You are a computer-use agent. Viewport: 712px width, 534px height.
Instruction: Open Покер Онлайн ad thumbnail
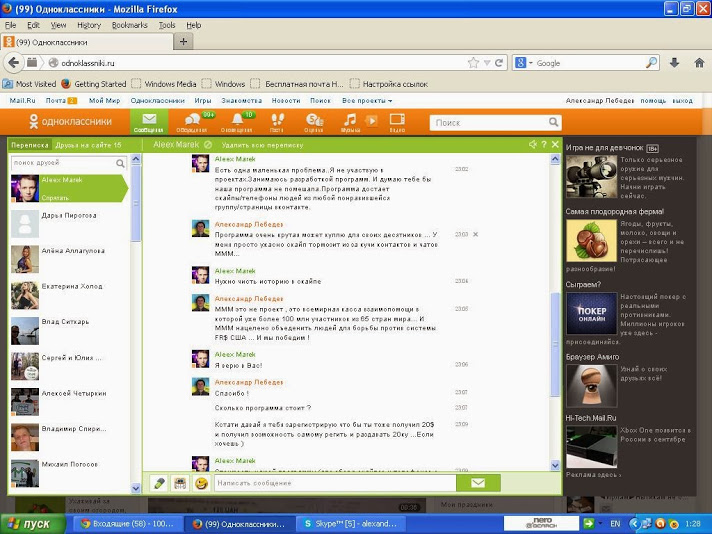point(591,314)
